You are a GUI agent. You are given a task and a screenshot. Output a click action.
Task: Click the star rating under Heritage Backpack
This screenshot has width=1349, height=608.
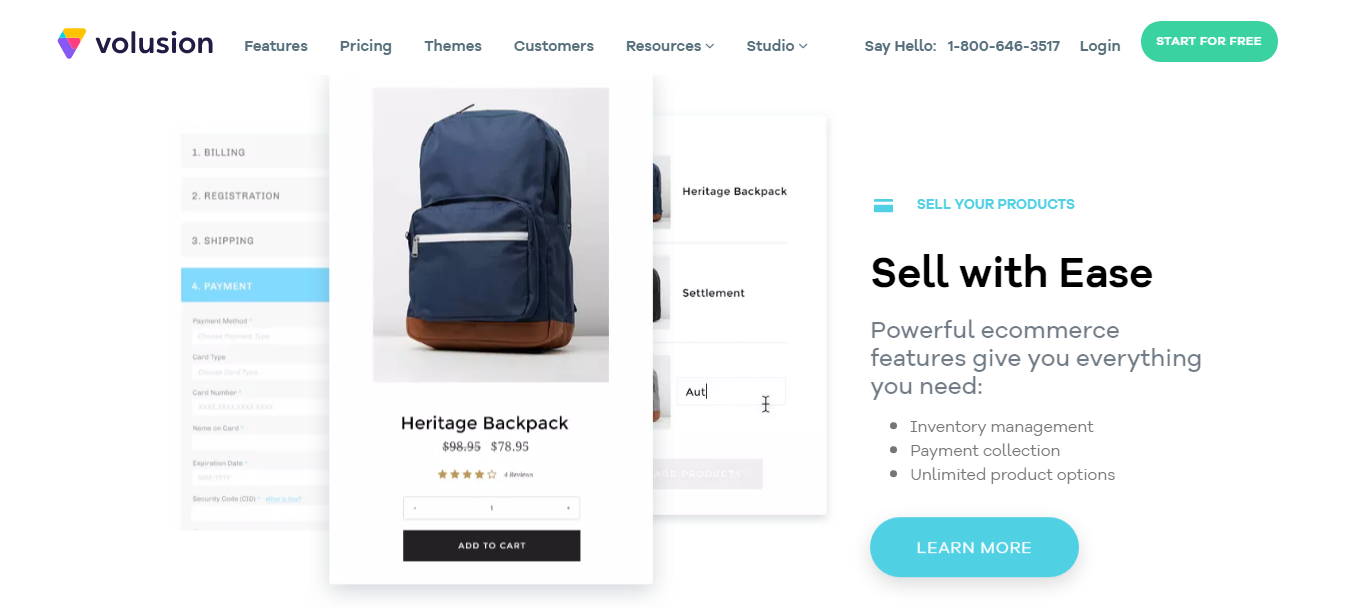point(467,474)
